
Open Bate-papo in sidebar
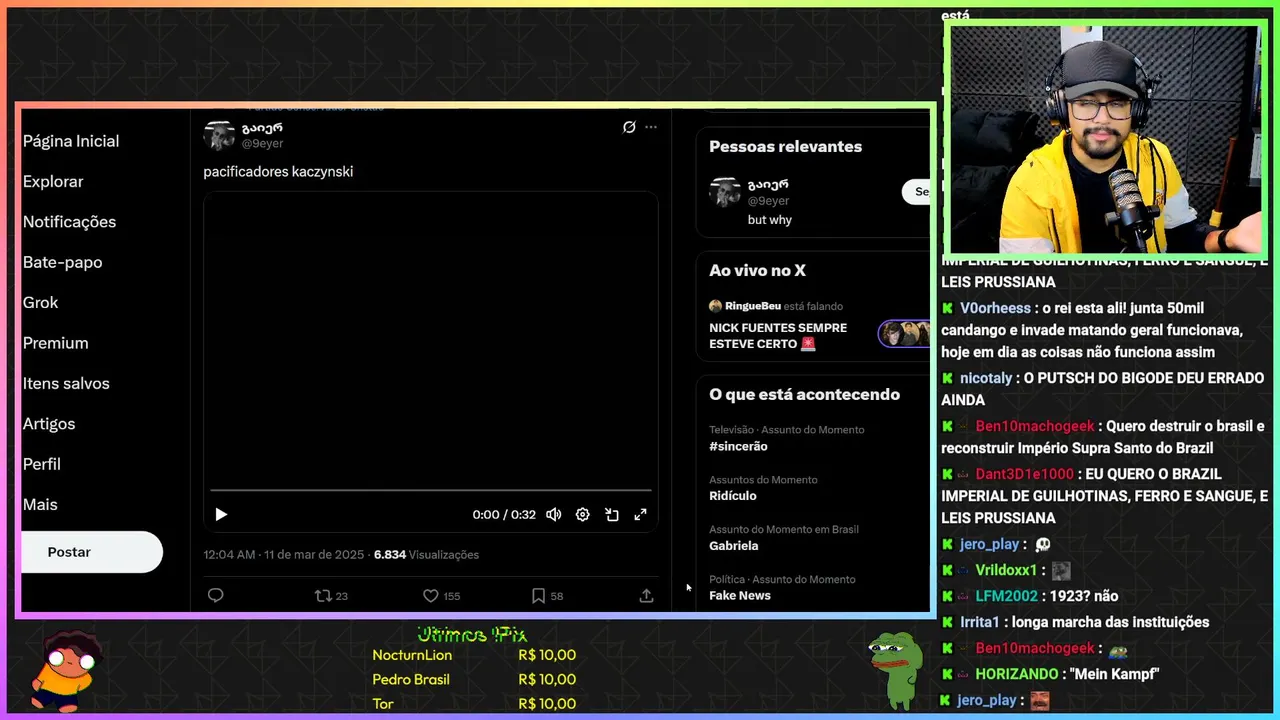[62, 262]
